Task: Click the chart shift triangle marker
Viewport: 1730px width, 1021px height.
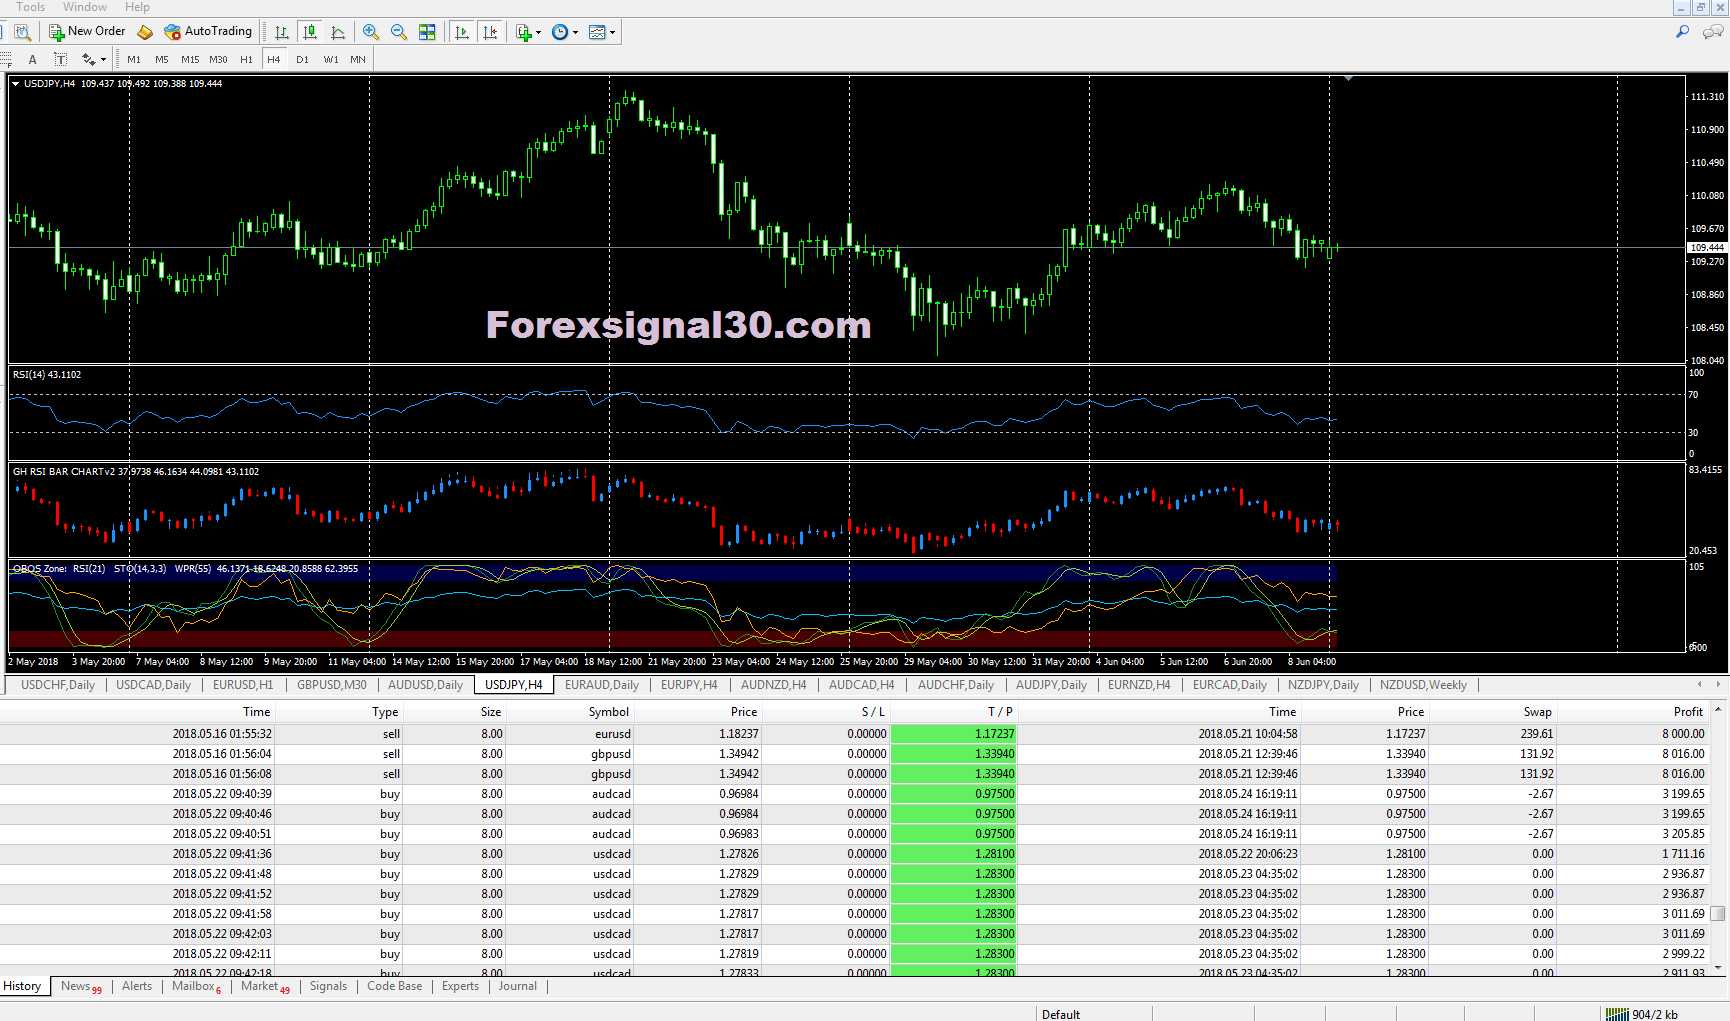Action: pos(1348,78)
